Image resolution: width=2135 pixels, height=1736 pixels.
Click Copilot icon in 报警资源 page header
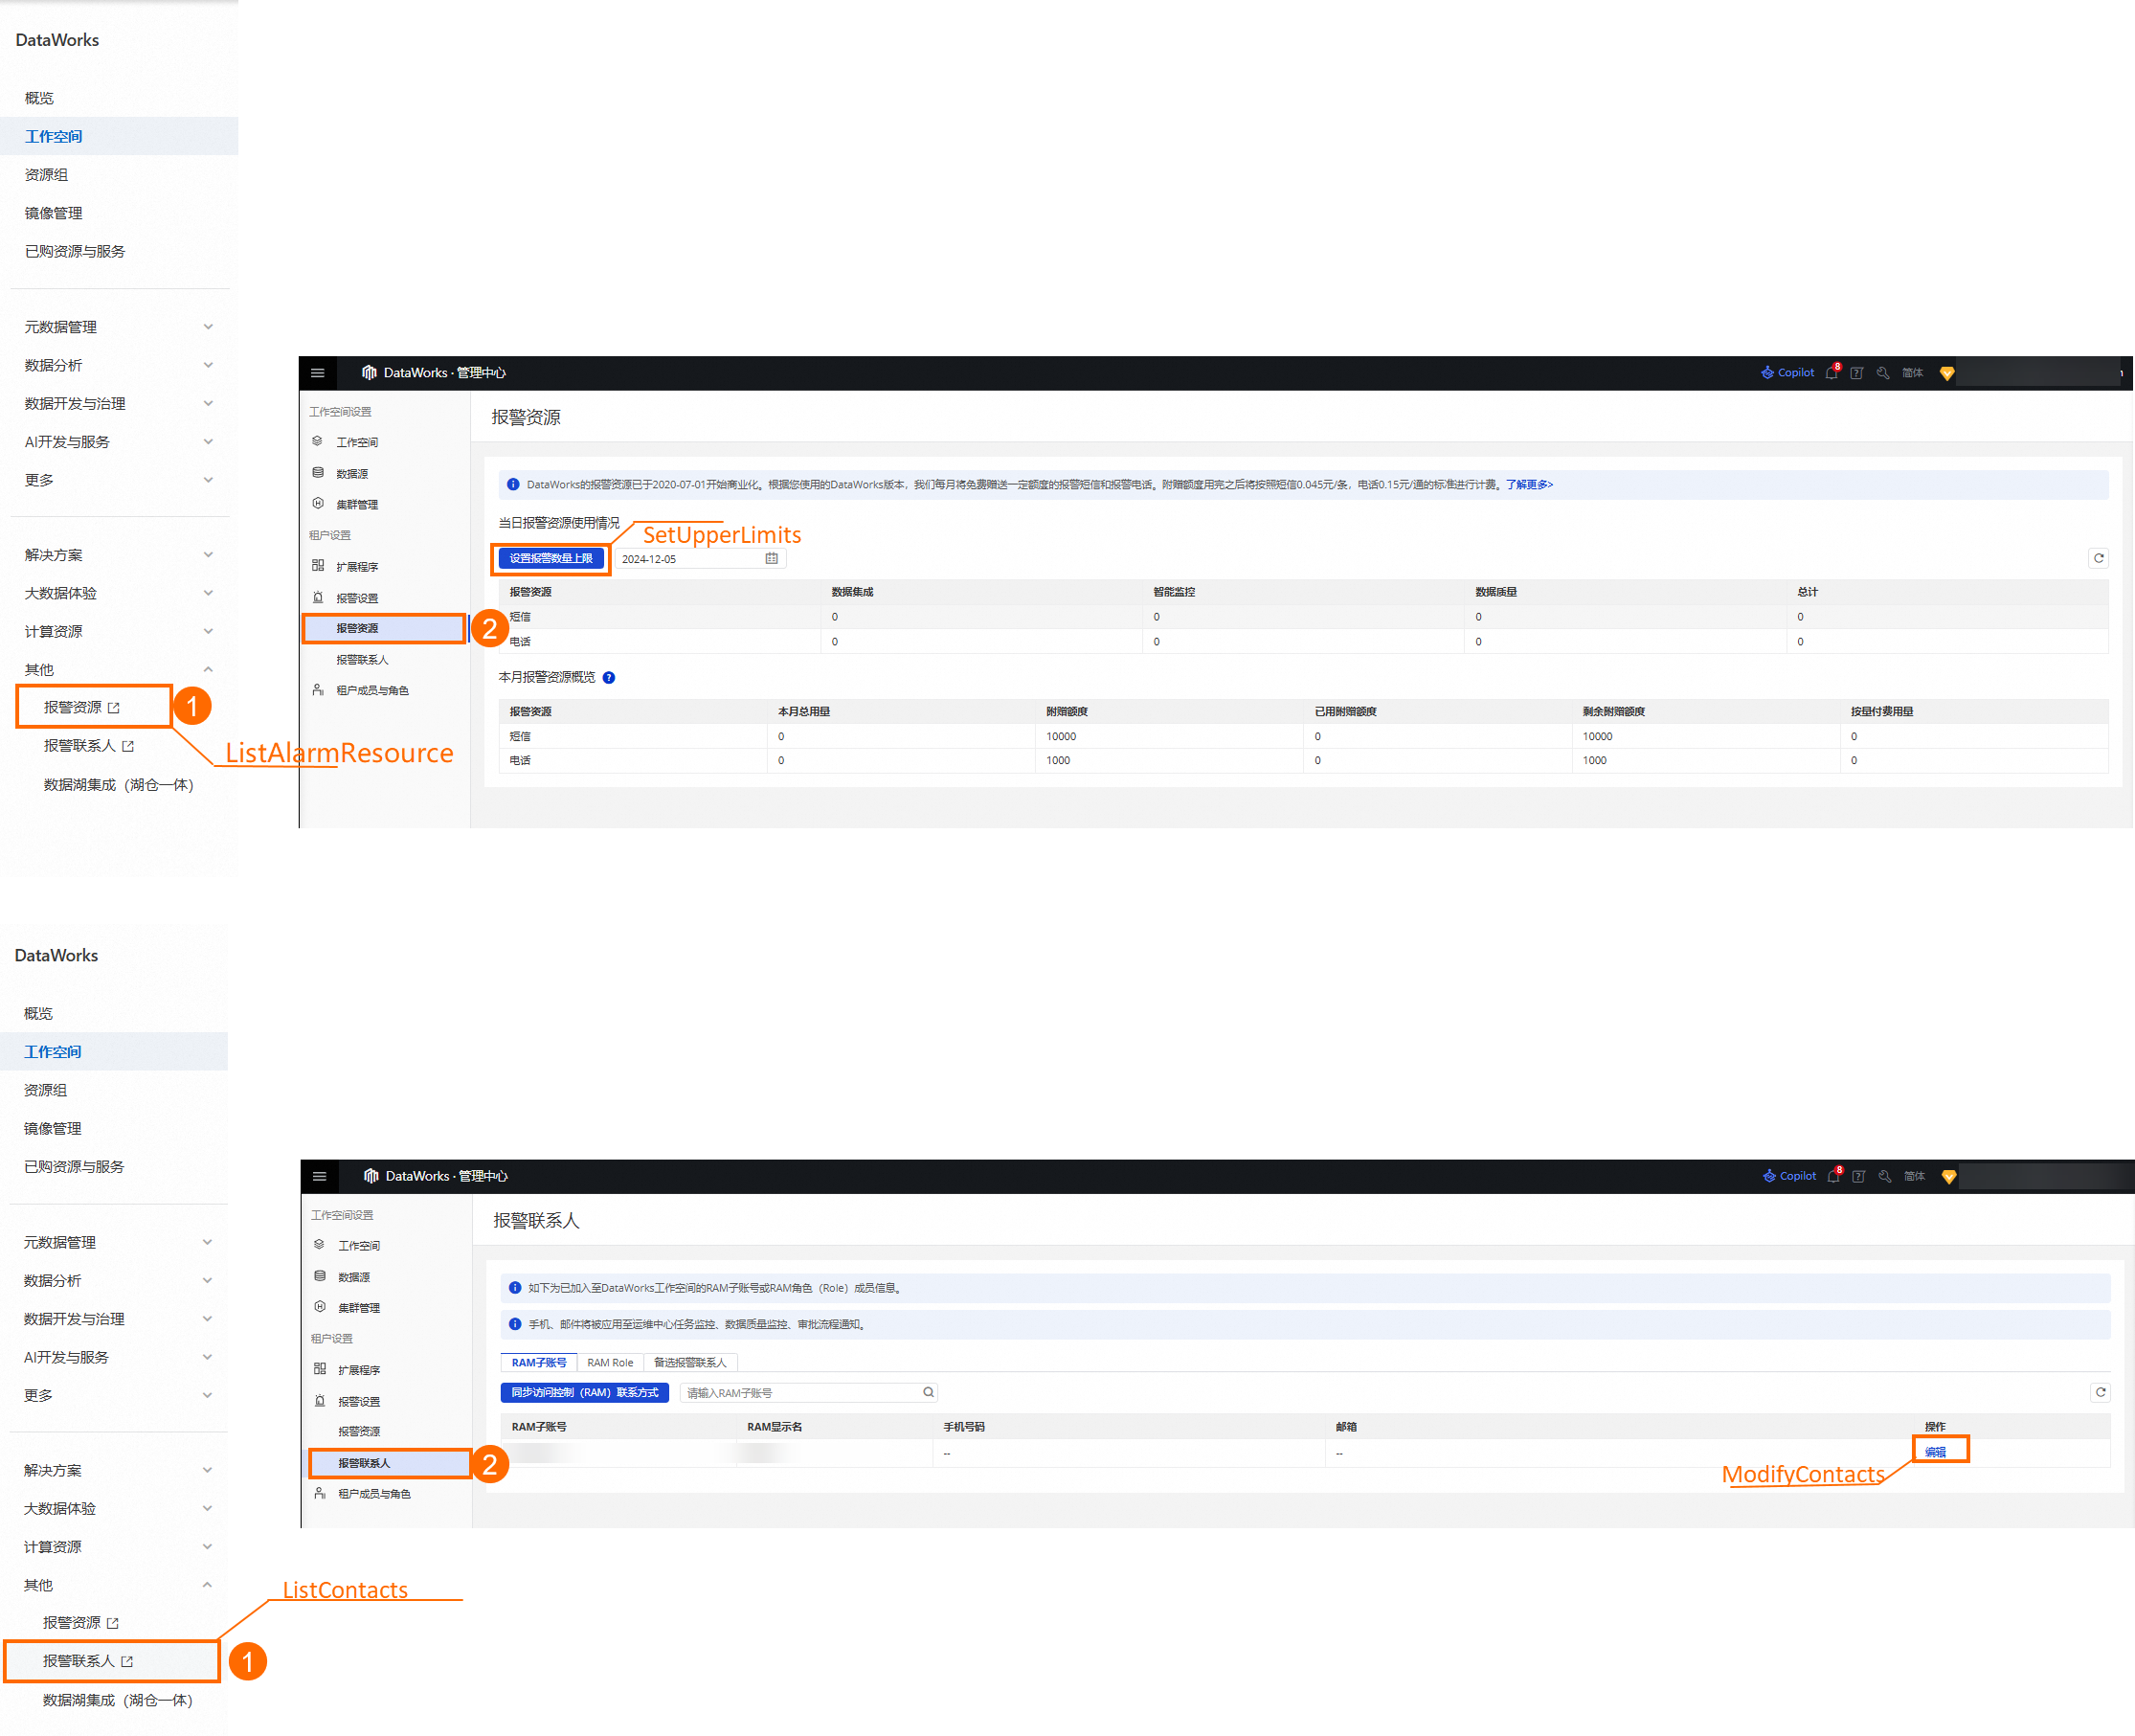click(x=1767, y=373)
